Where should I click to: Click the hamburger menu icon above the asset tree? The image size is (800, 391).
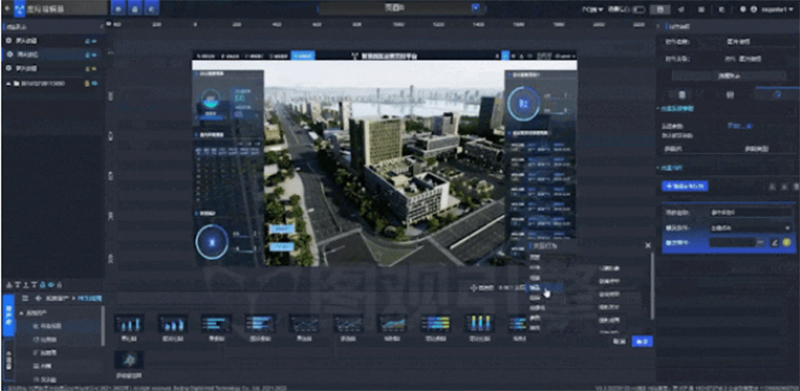coord(24,298)
